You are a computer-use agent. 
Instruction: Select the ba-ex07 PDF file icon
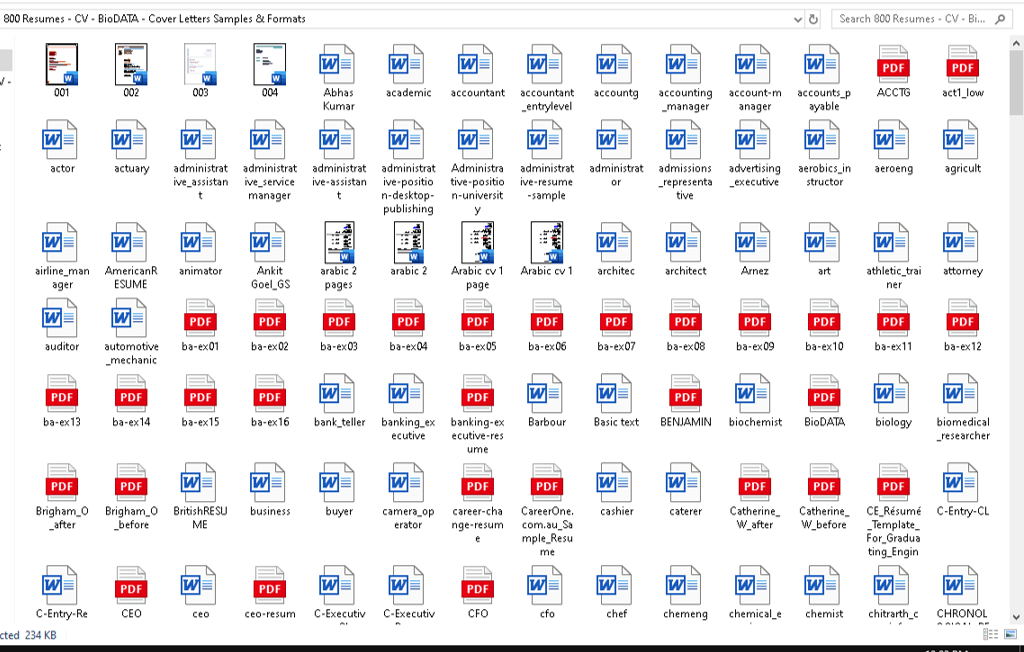[x=616, y=318]
